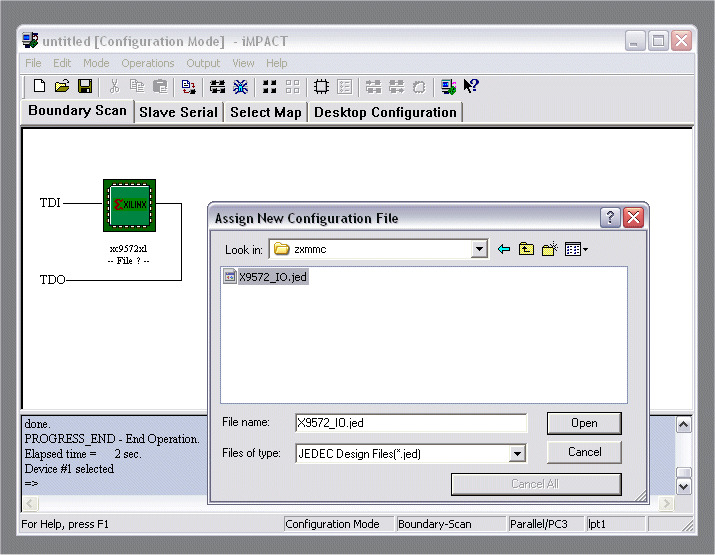Click the dialog's question mark help button
The image size is (715, 555).
click(x=610, y=218)
